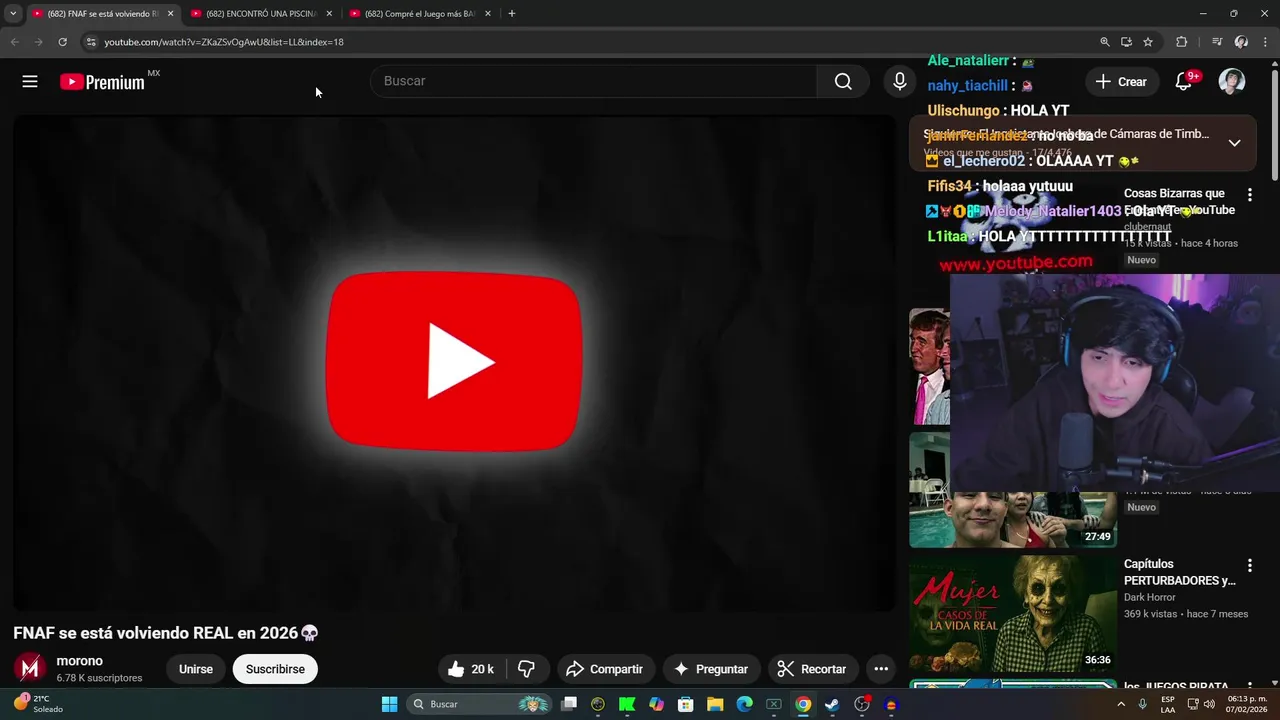1280x720 pixels.
Task: Open File Explorer from the taskbar
Action: coord(715,704)
